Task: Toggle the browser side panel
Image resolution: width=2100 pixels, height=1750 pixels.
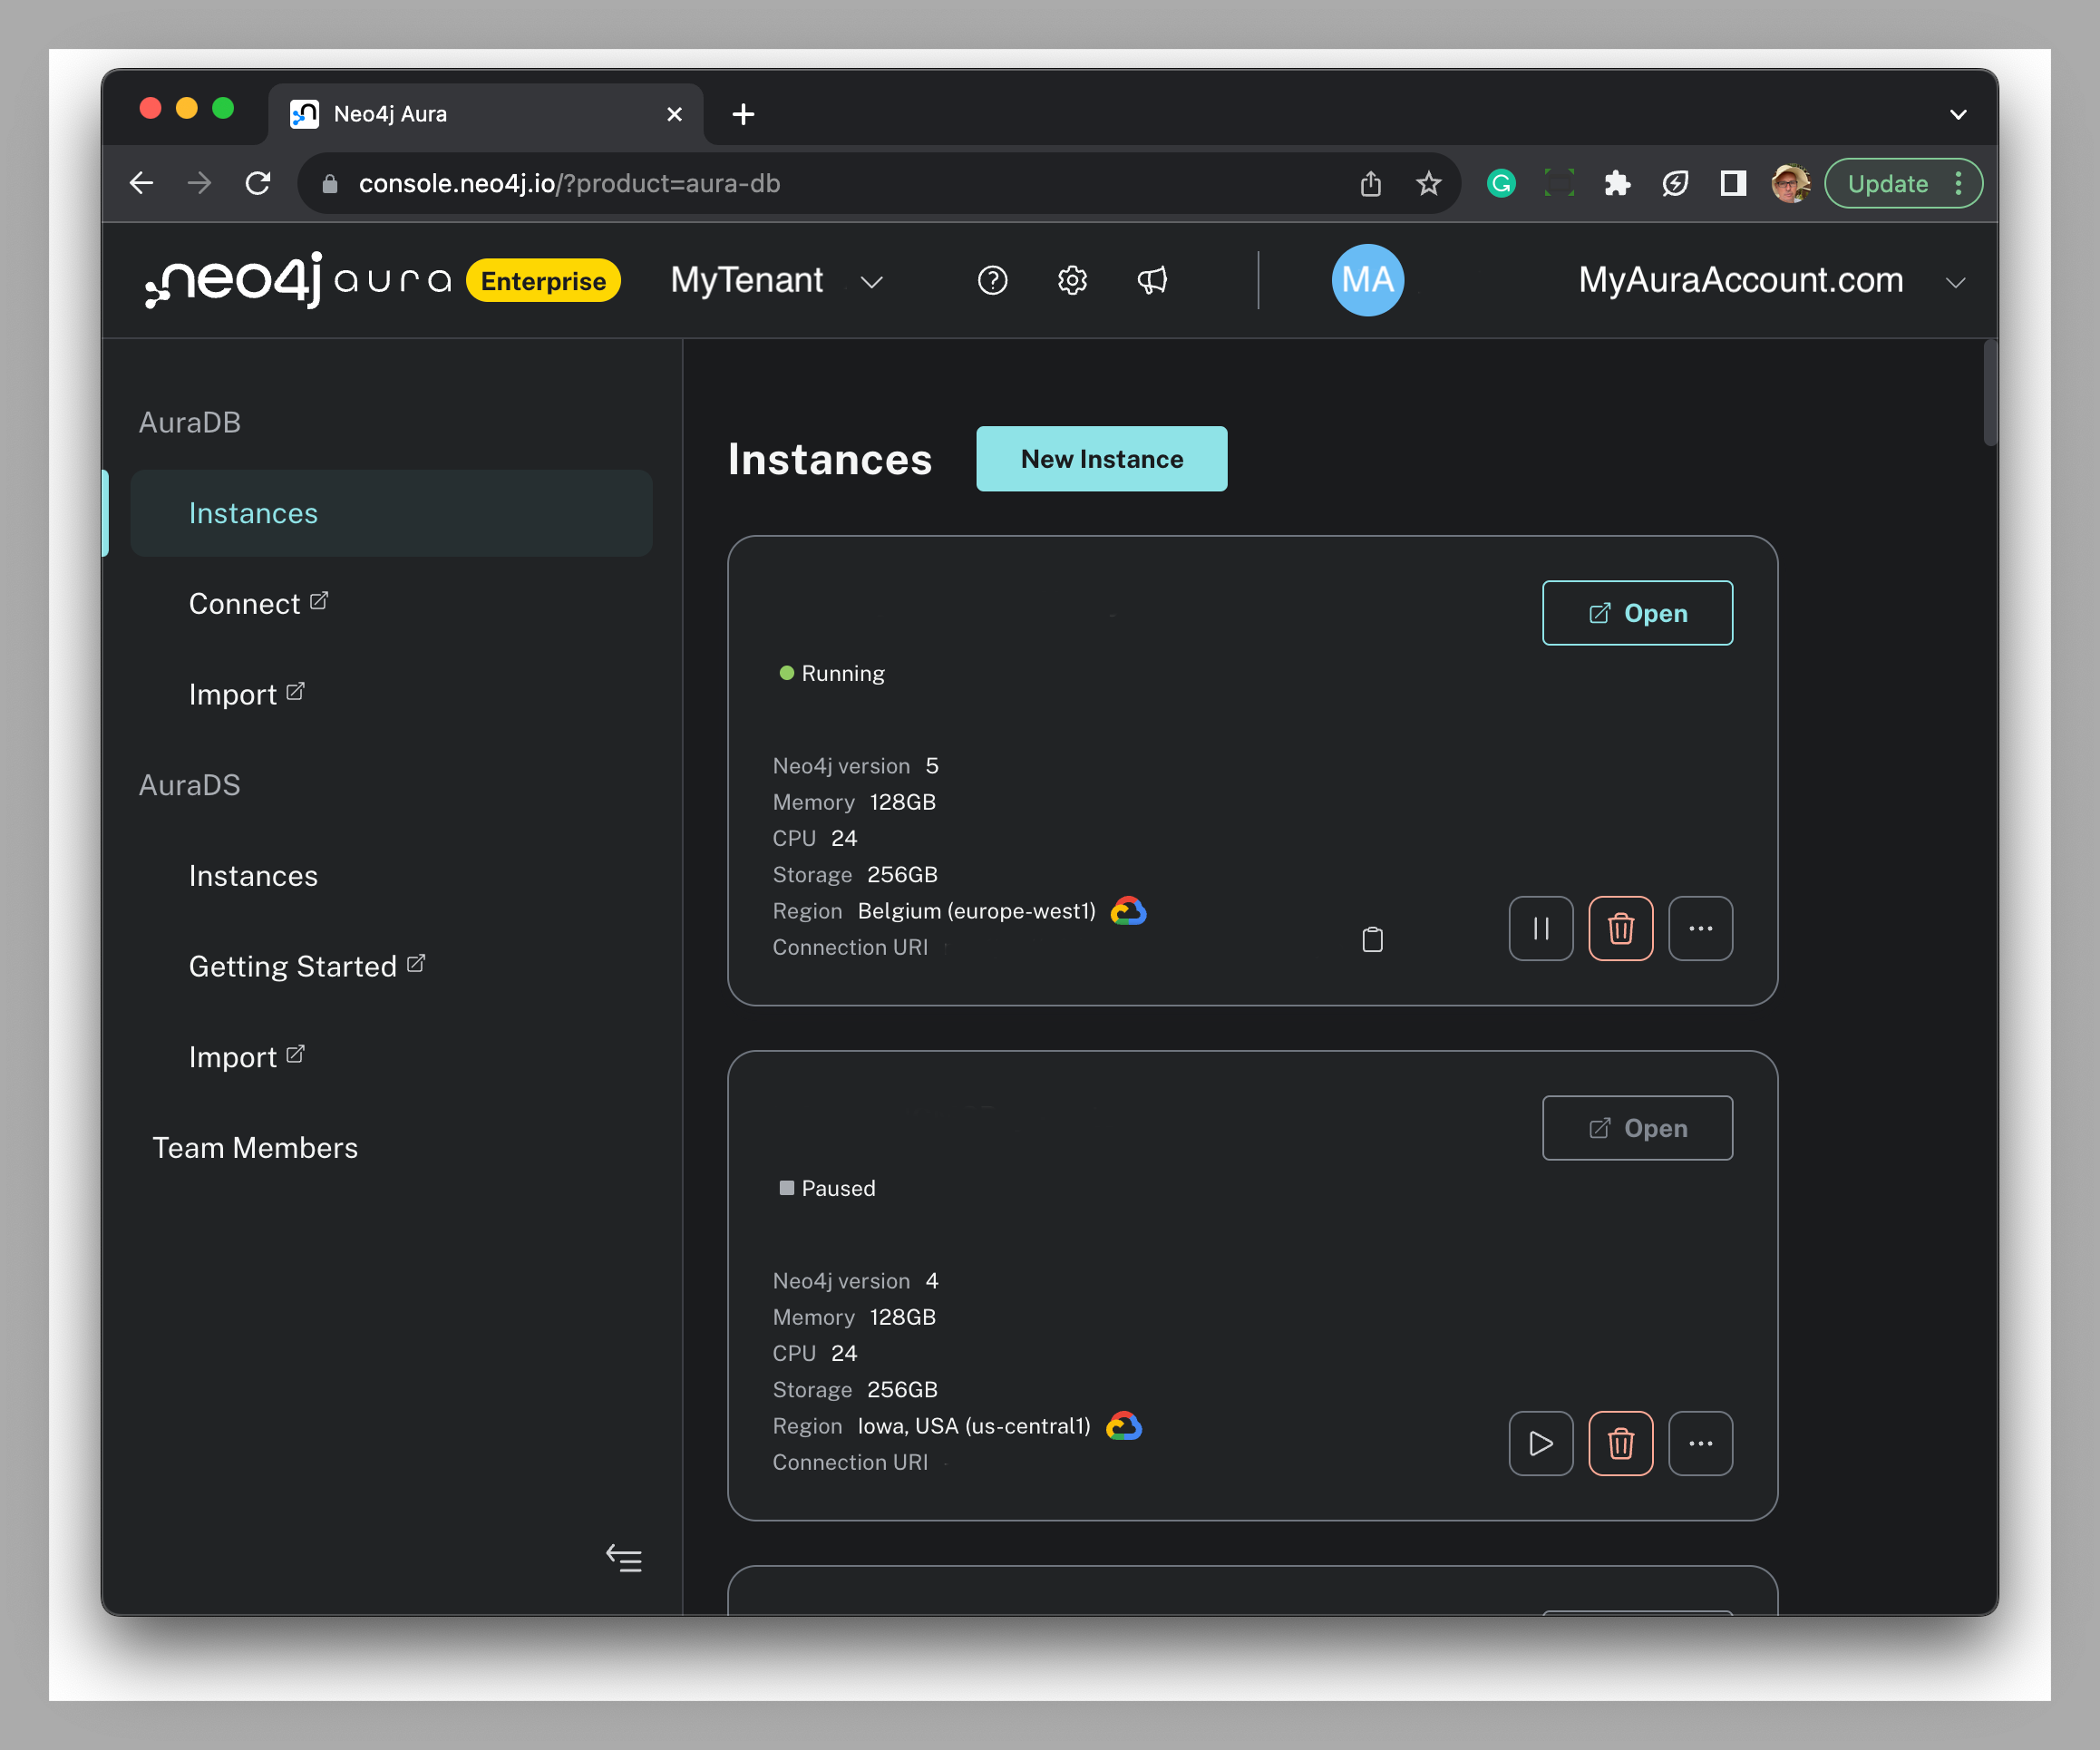Action: point(1733,183)
